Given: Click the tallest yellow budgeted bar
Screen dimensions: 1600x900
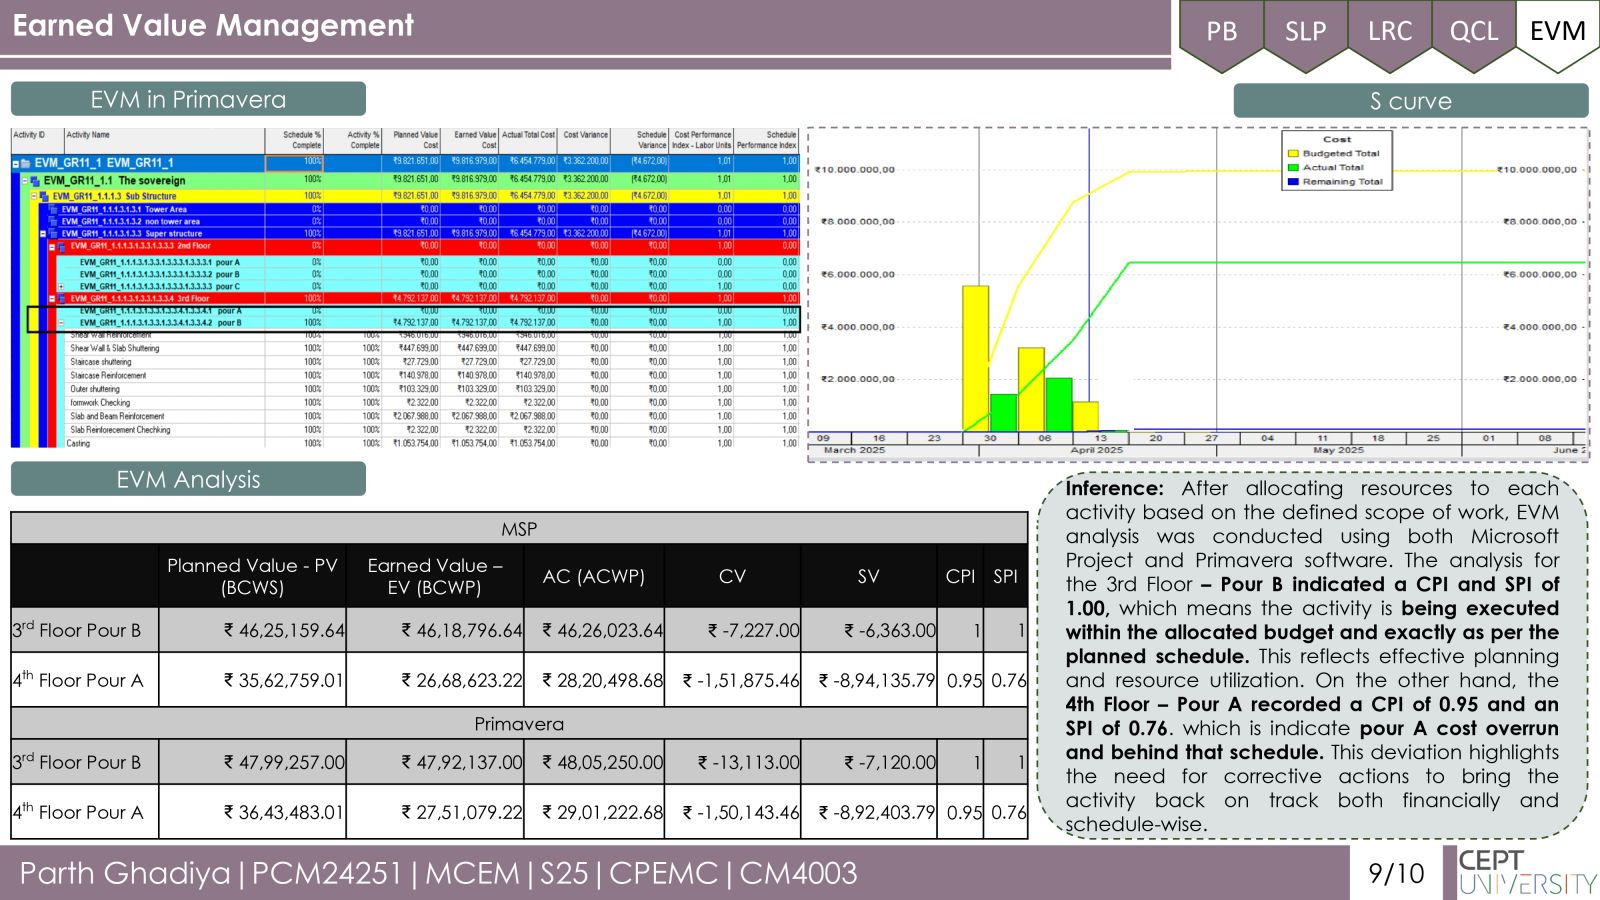Looking at the screenshot, I should coord(975,358).
